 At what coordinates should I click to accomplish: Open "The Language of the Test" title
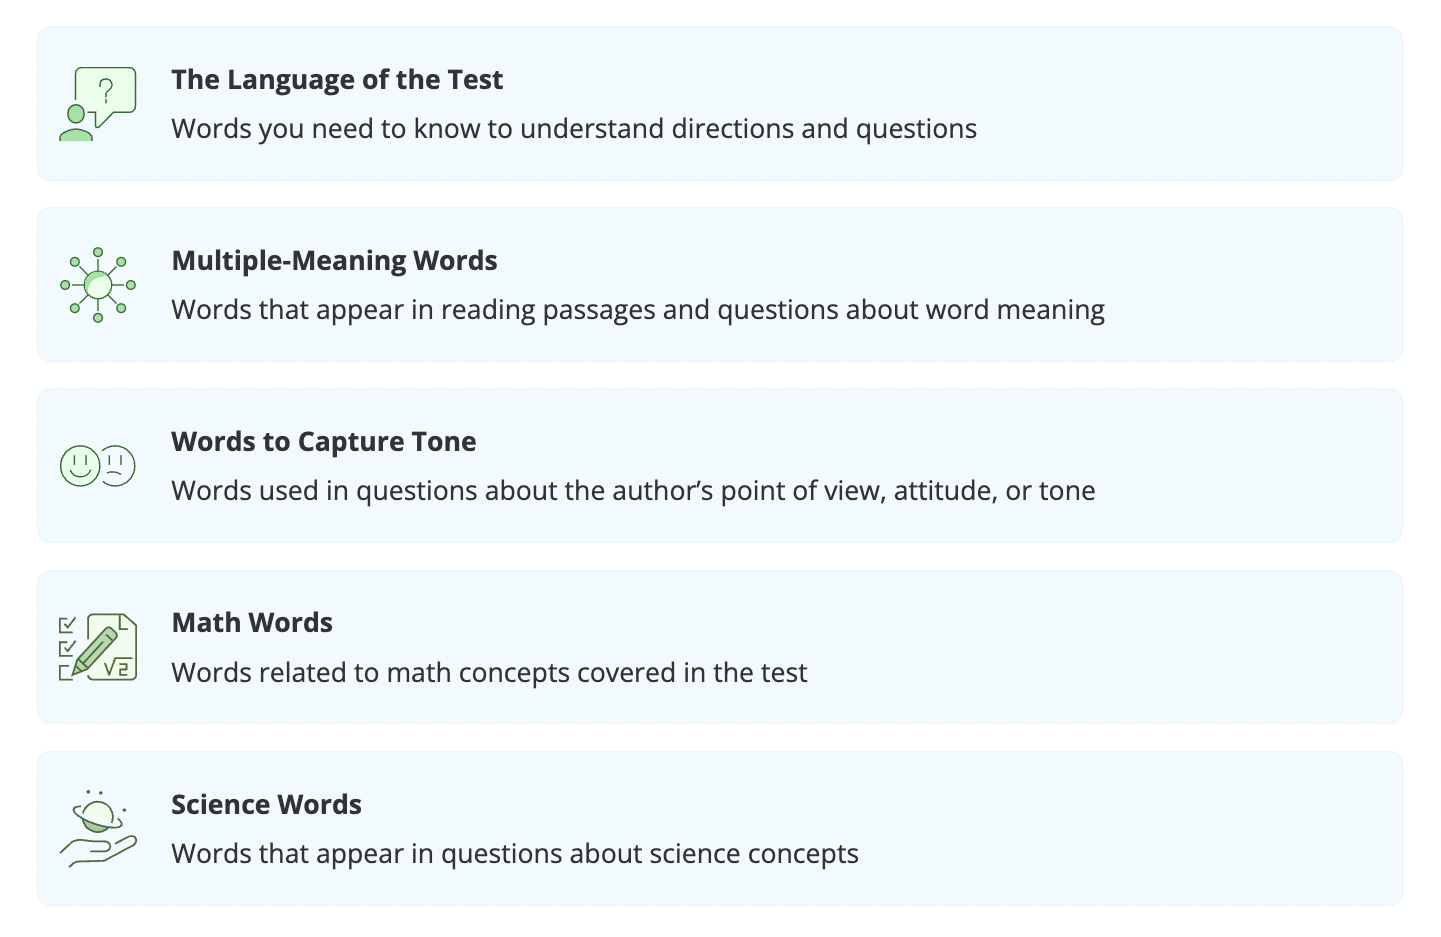click(337, 80)
